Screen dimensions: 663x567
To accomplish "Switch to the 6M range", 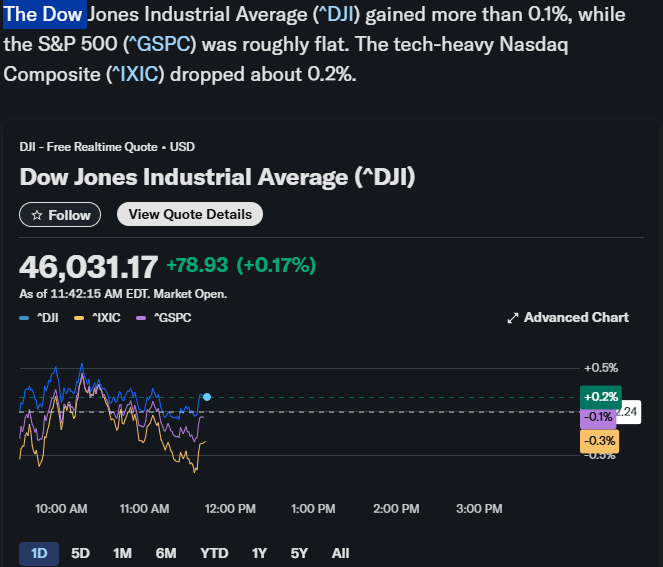I will 166,553.
